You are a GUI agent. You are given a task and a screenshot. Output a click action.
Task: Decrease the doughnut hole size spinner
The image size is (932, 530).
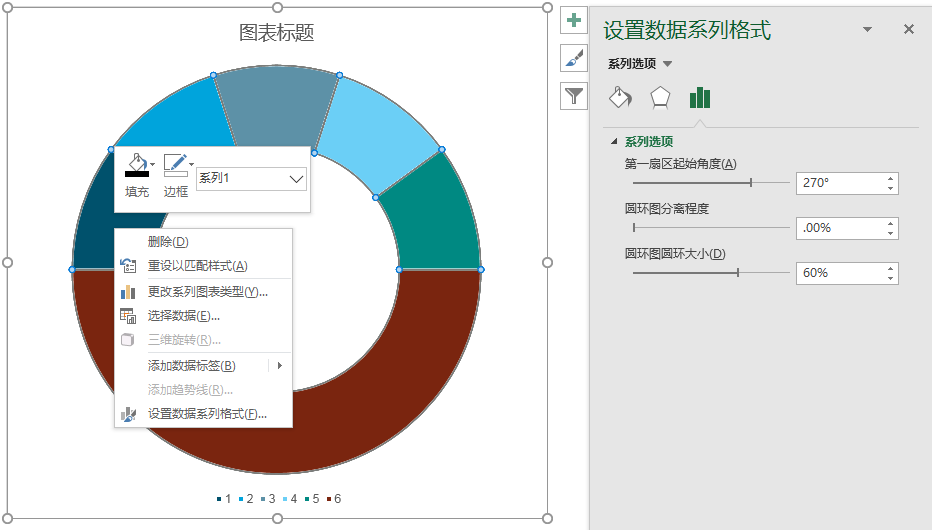(x=890, y=278)
